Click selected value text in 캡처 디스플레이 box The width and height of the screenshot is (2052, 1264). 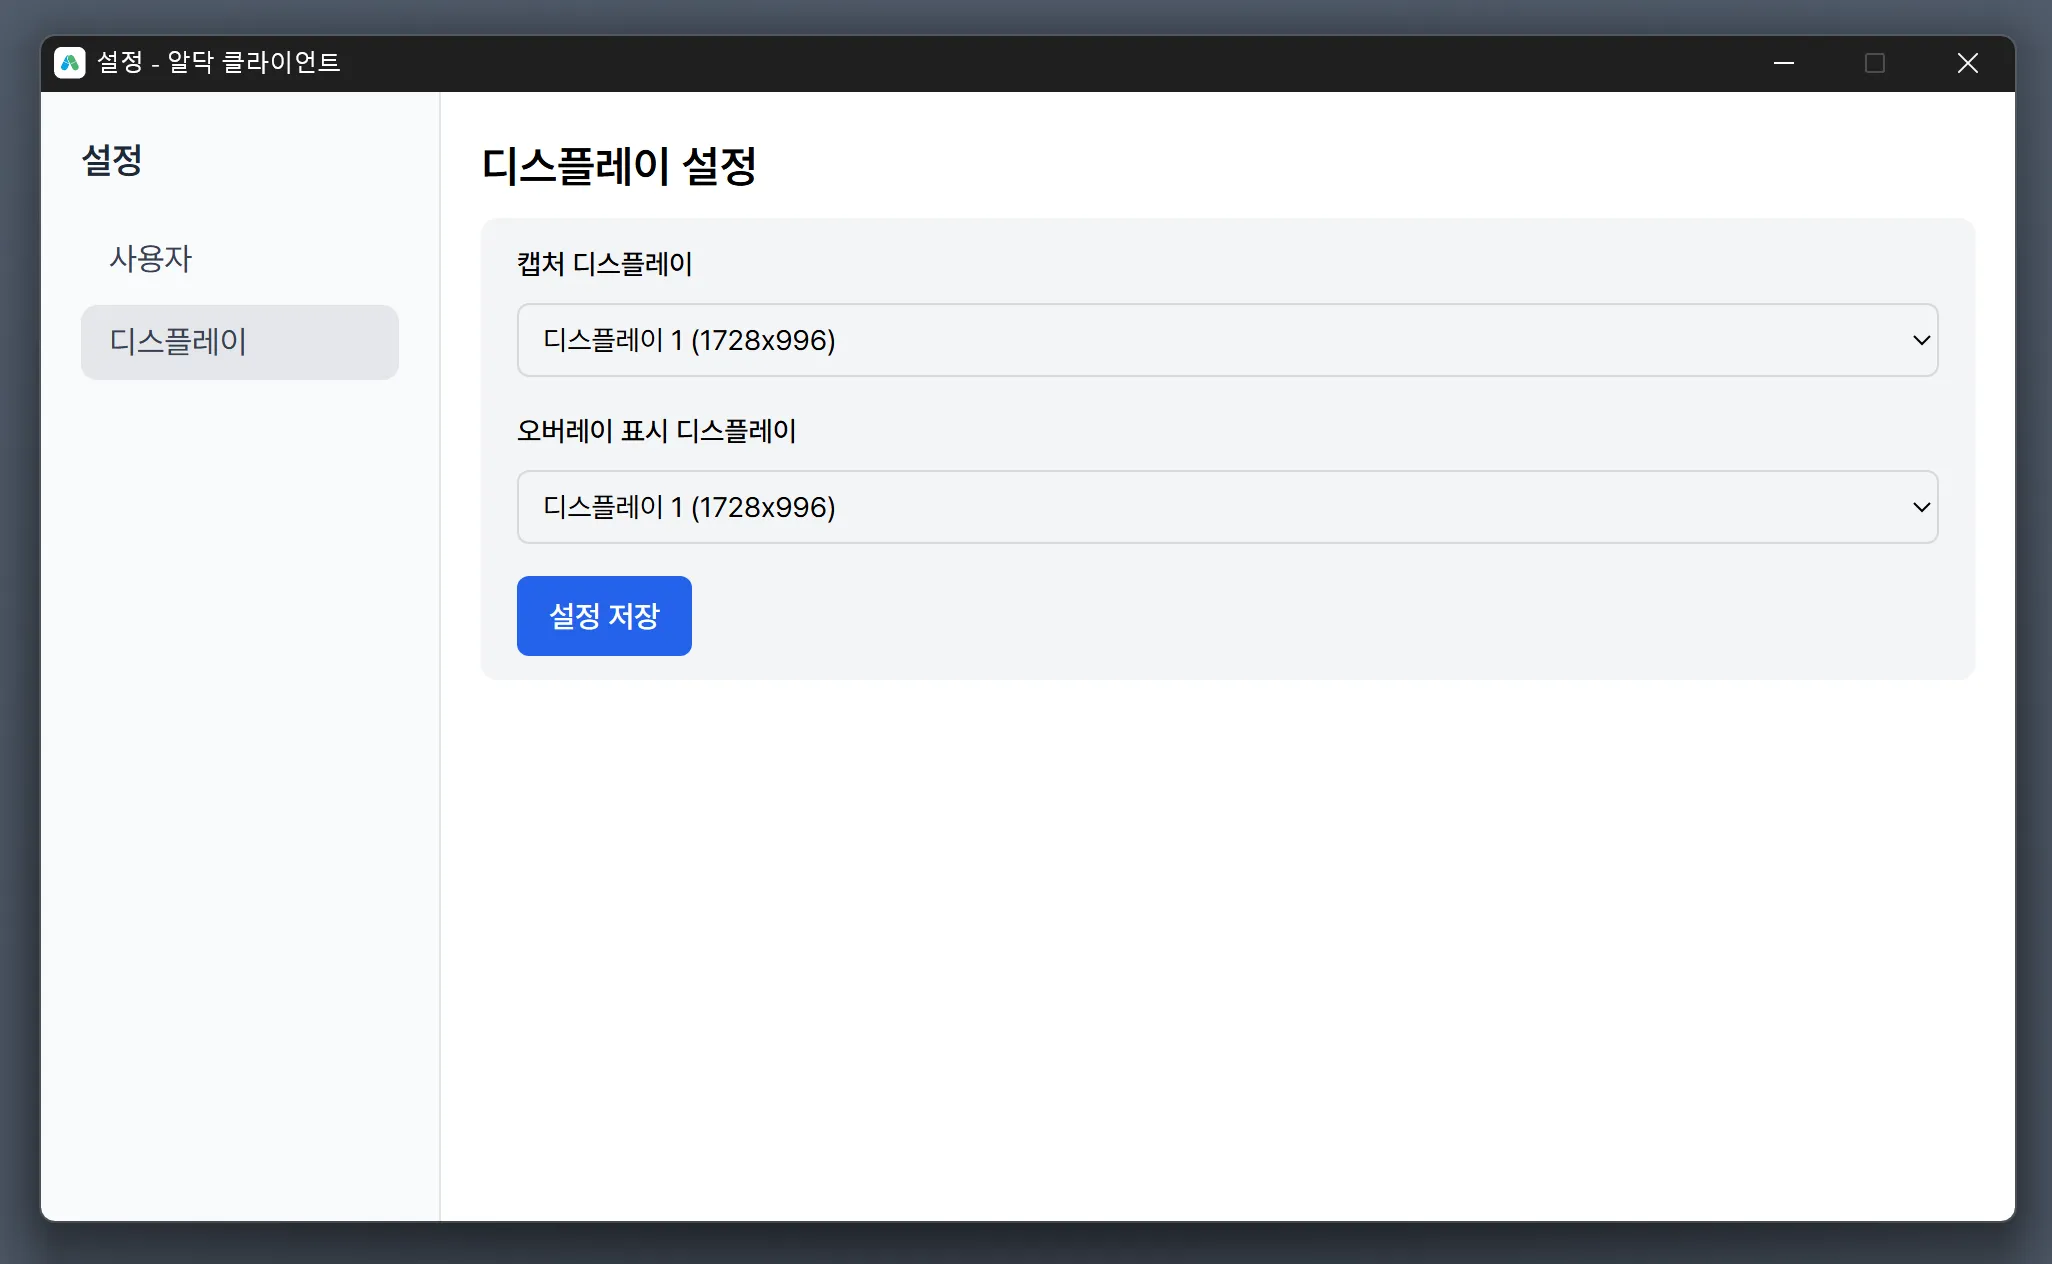point(689,340)
